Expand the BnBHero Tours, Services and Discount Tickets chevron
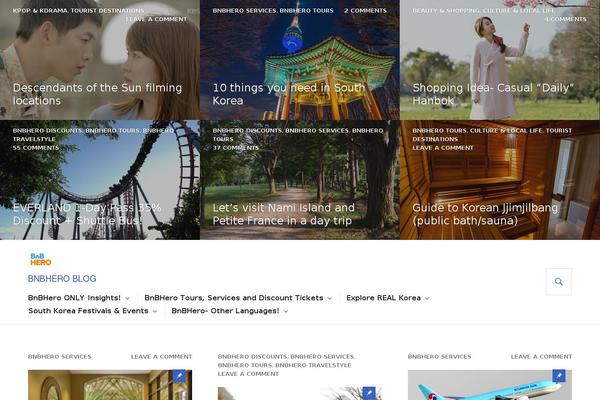The height and width of the screenshot is (400, 600). 329,298
